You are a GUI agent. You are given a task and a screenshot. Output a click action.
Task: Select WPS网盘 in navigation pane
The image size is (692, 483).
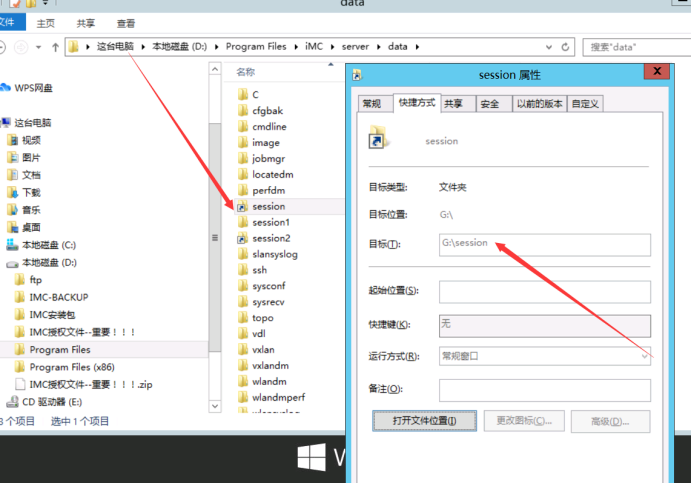[34, 88]
